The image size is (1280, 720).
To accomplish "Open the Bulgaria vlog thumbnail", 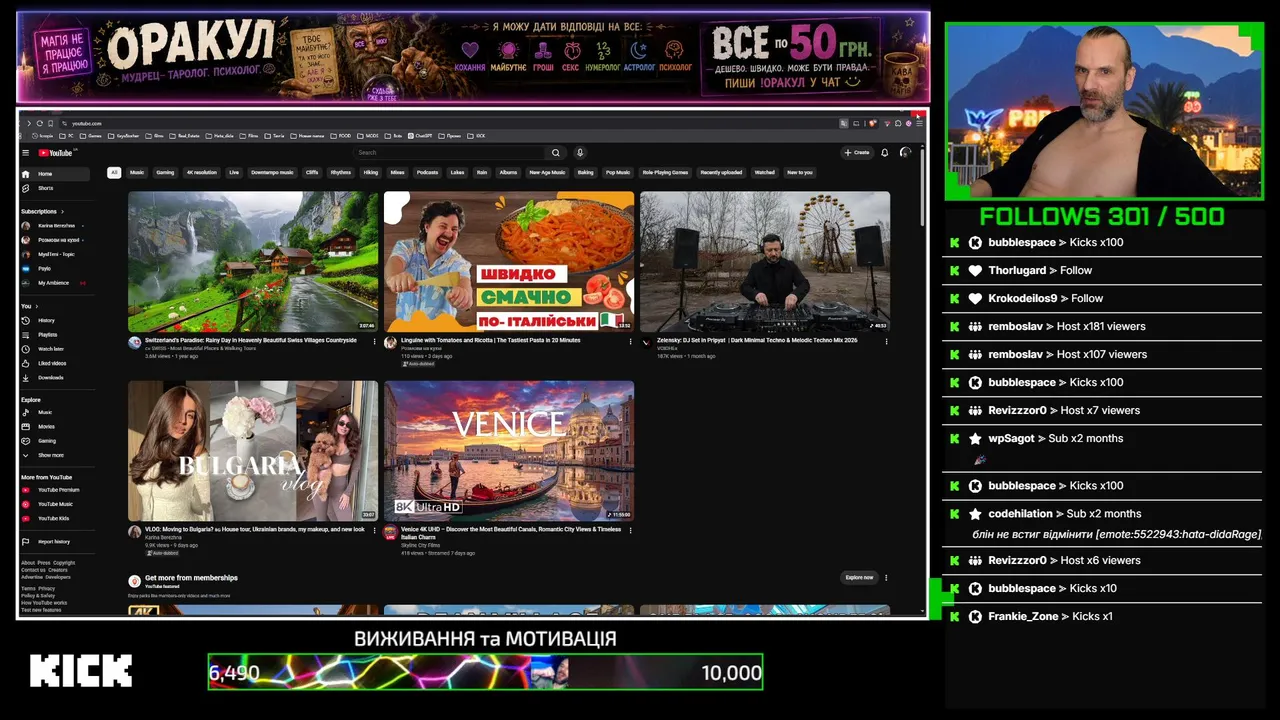I will [253, 451].
